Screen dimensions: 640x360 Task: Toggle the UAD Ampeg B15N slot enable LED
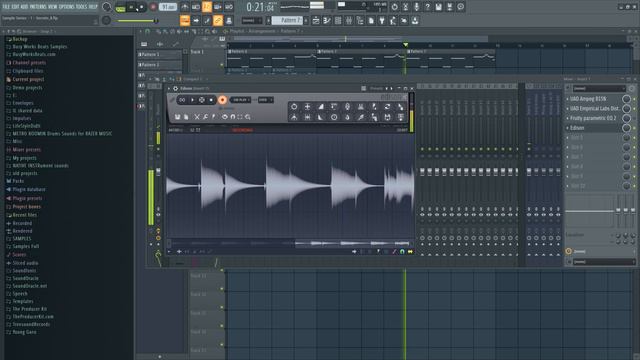[634, 99]
